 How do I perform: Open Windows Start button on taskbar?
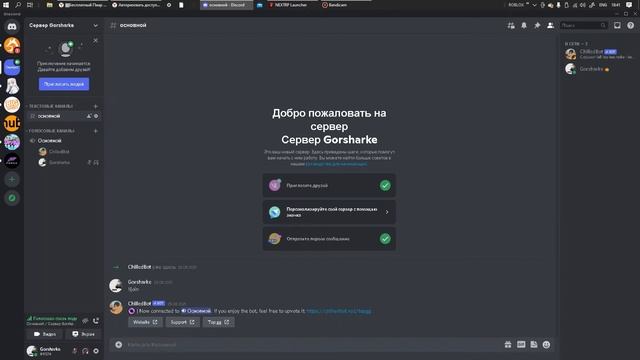pos(6,5)
